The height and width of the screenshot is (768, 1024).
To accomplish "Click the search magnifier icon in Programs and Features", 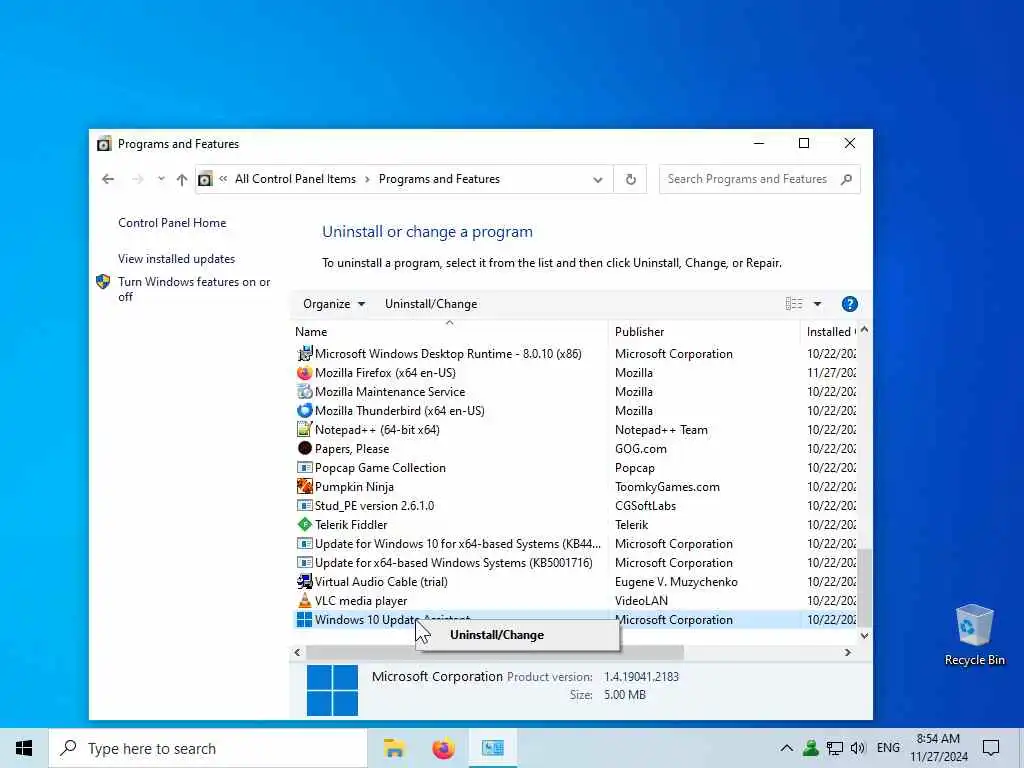I will [x=846, y=179].
